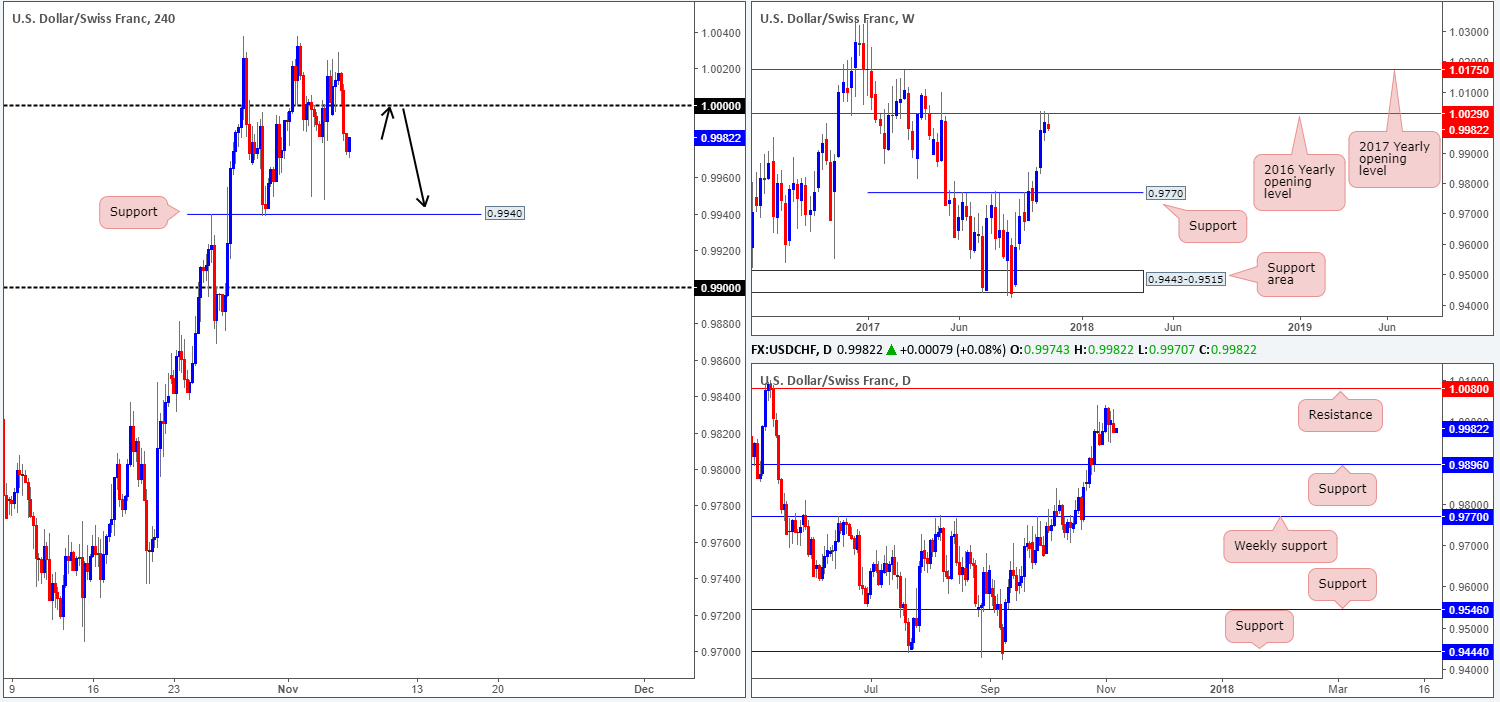1500x702 pixels.
Task: Click the 1.00290 price tag
Action: pos(1470,115)
